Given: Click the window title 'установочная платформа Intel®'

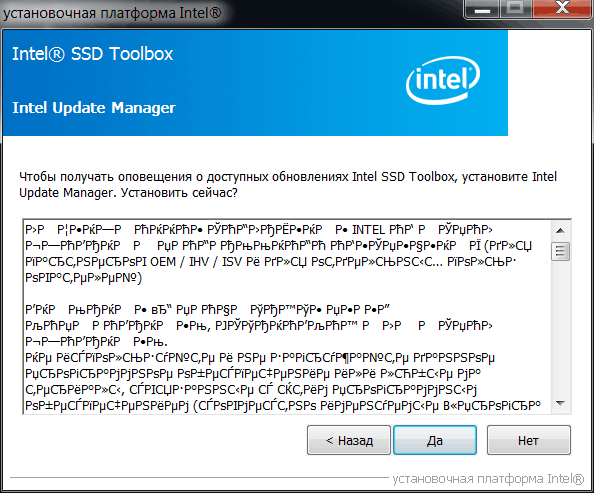Looking at the screenshot, I should 112,13.
